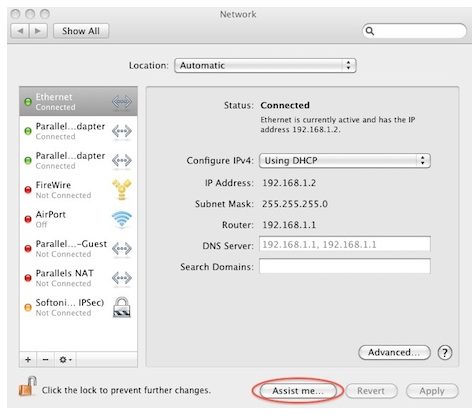
Task: Select Softoni... IPSec in the service list
Action: [x=78, y=307]
